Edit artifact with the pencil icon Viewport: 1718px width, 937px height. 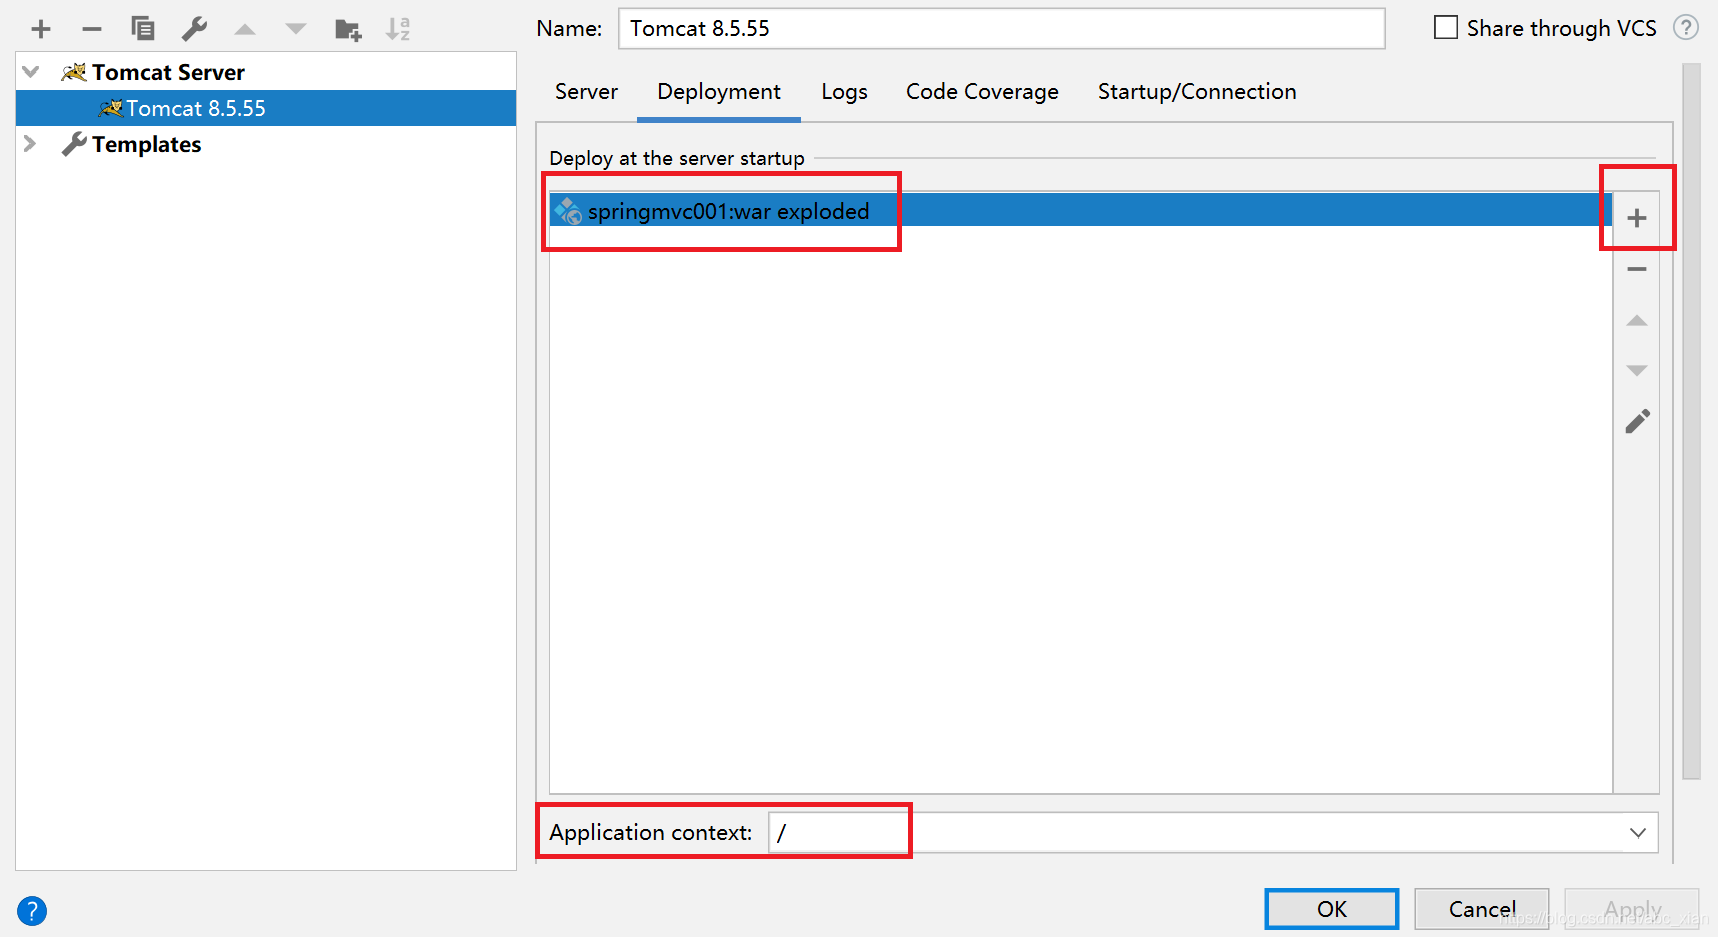(x=1637, y=421)
